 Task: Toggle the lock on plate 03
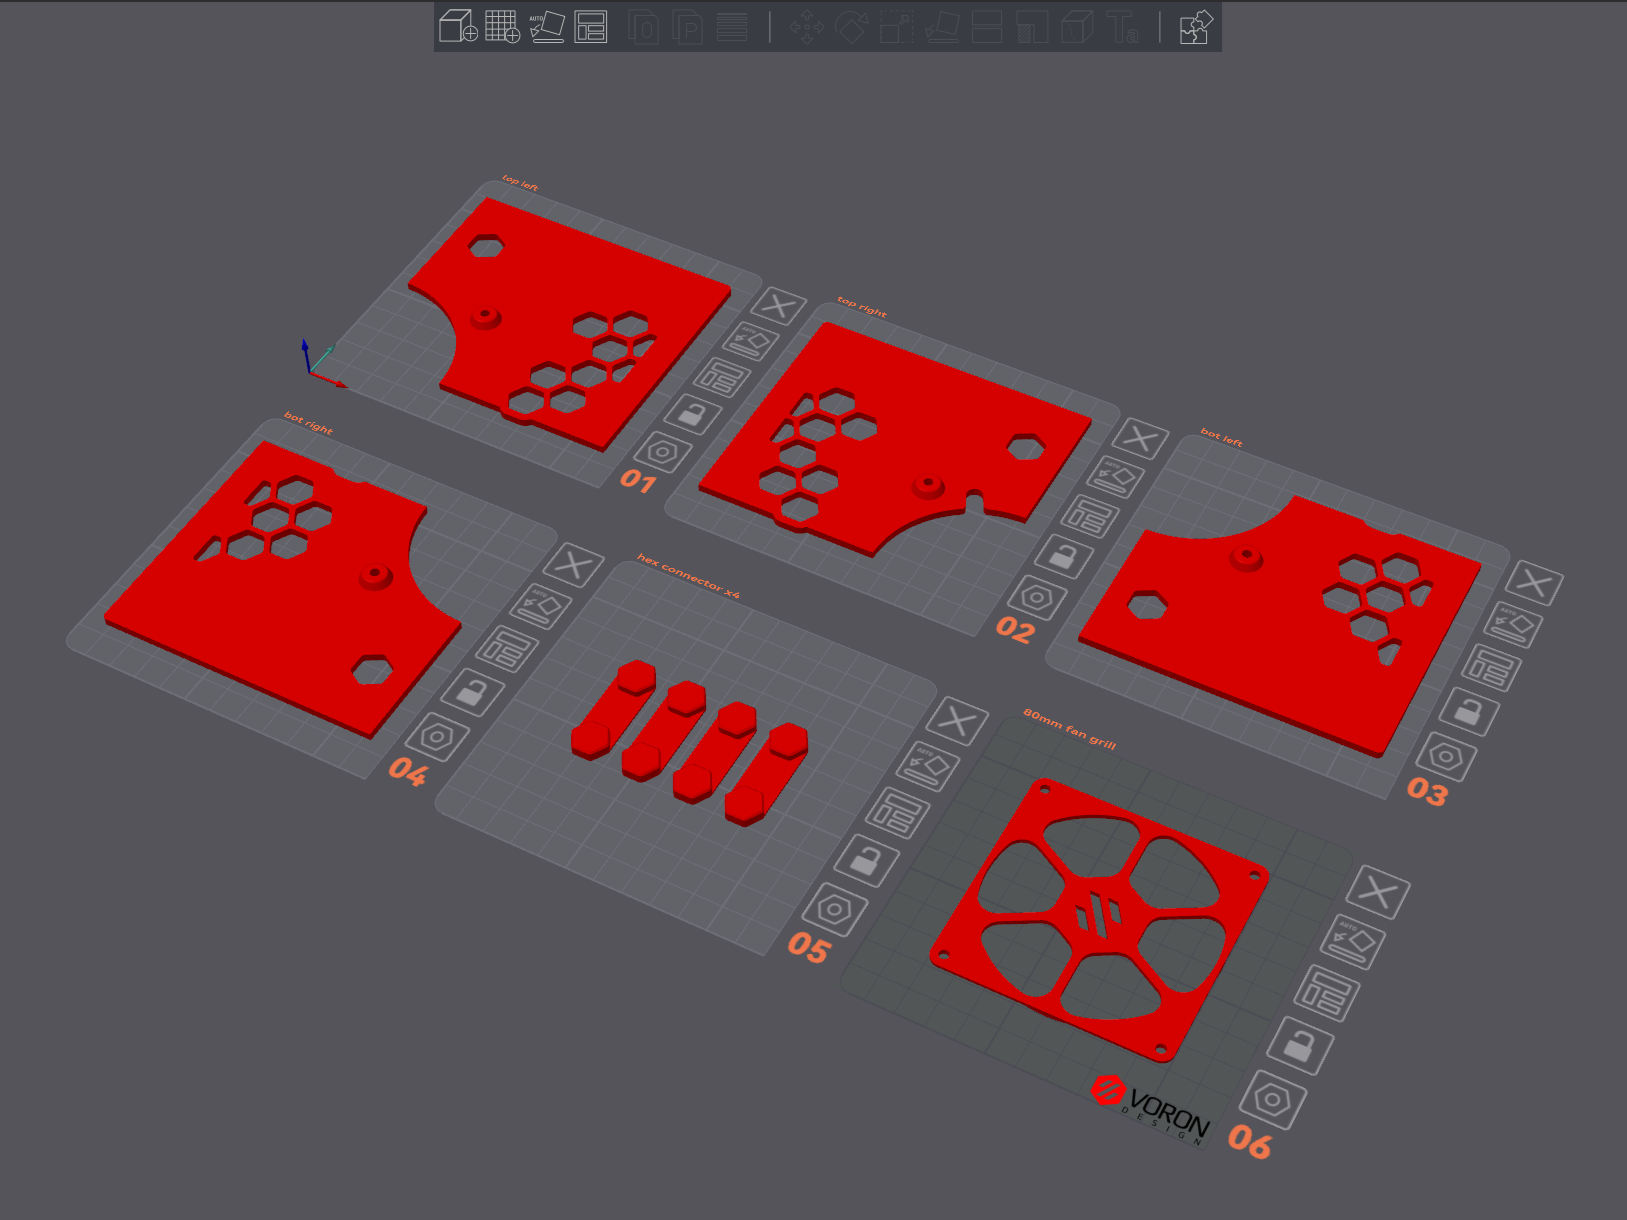pyautogui.click(x=1468, y=711)
